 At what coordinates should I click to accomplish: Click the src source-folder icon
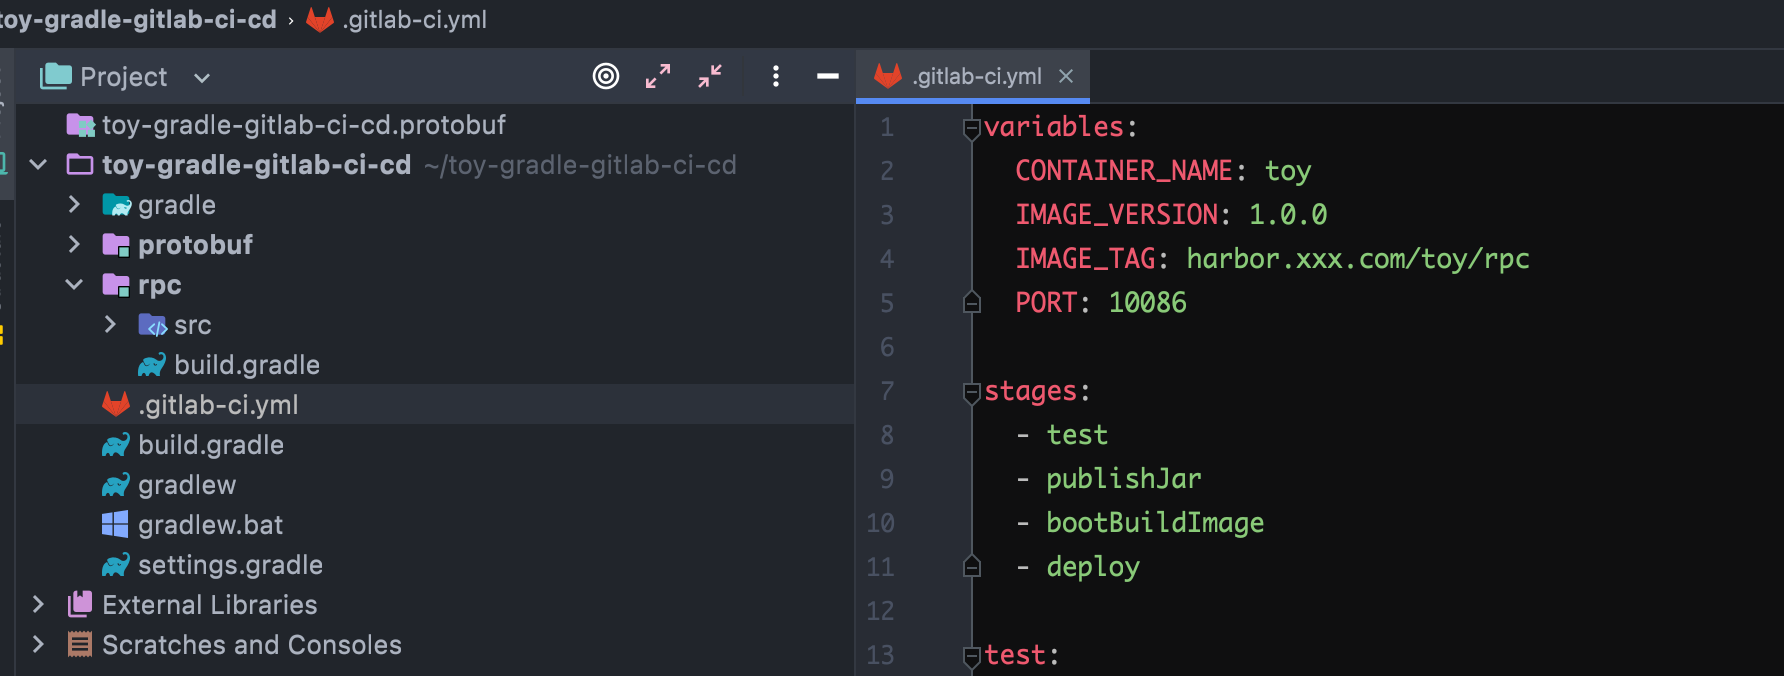pos(152,325)
